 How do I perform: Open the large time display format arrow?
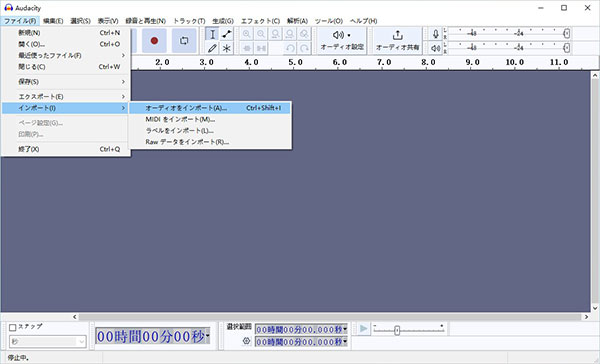click(207, 336)
